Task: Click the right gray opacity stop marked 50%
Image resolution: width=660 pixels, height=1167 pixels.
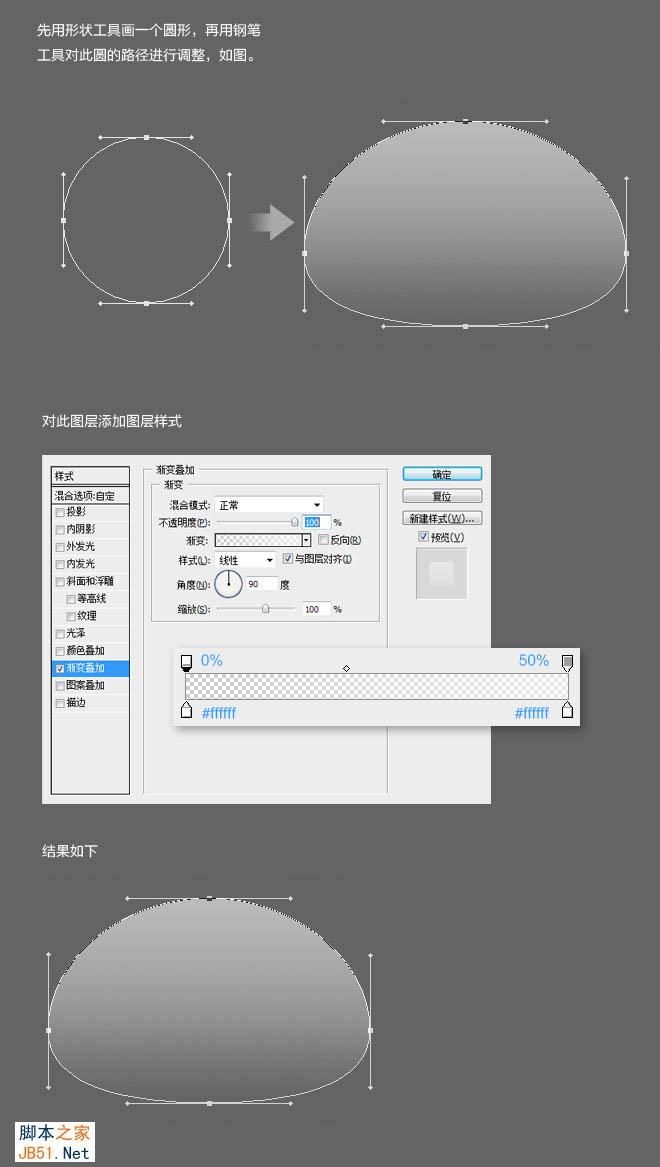Action: click(567, 662)
